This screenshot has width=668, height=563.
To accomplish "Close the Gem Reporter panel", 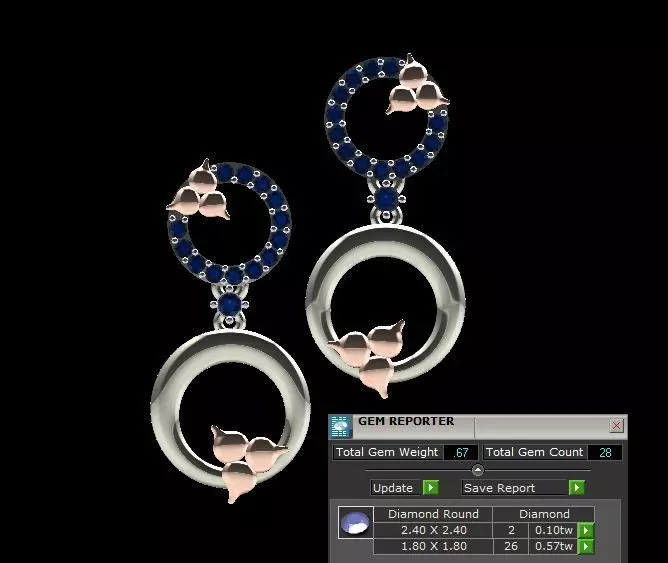I will point(616,425).
